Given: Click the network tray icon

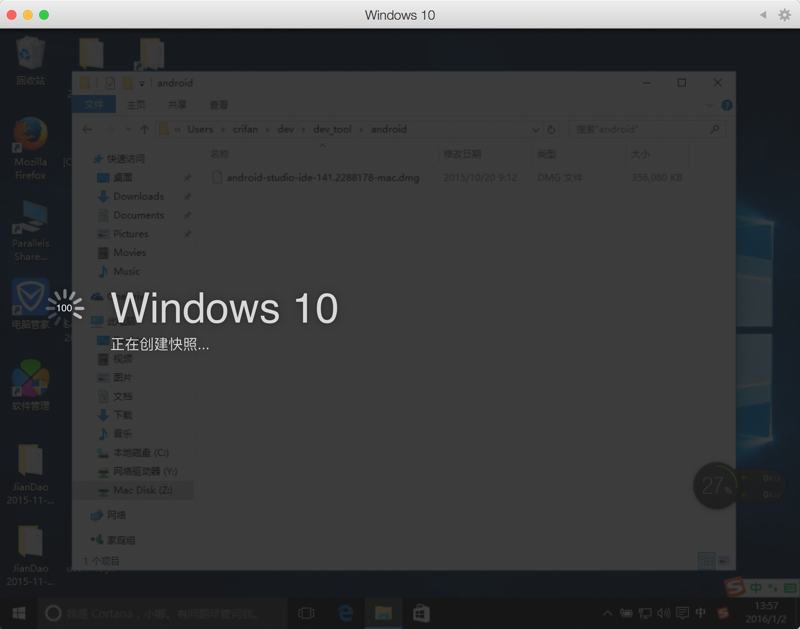Looking at the screenshot, I should (x=645, y=613).
